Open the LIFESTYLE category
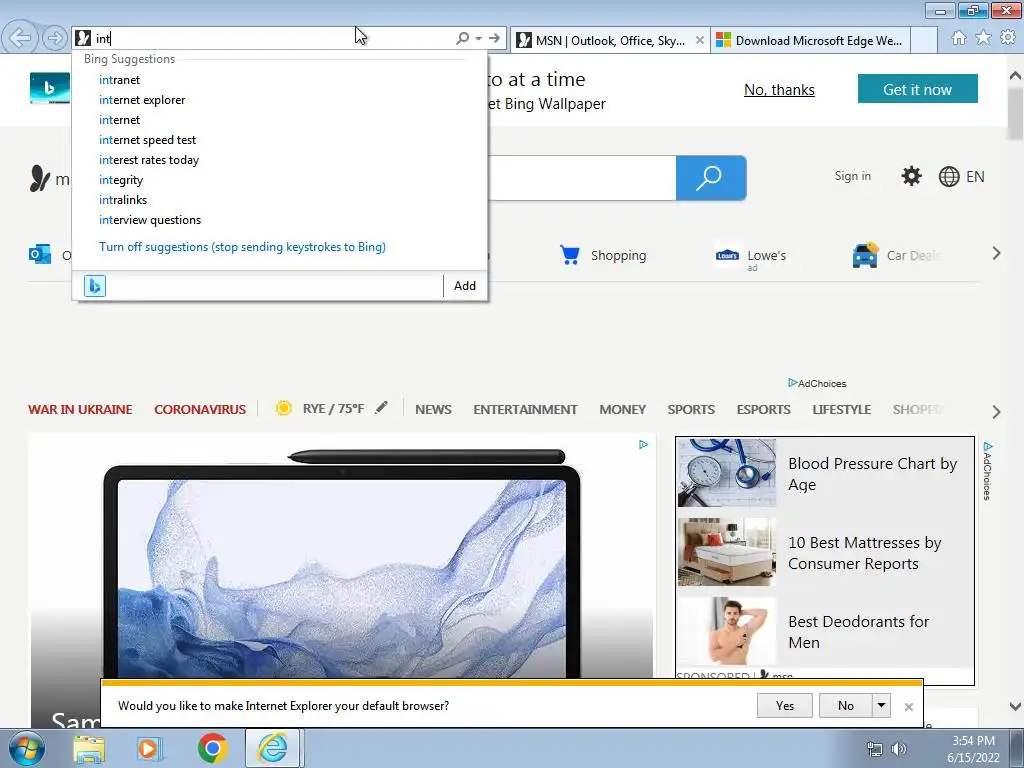 pyautogui.click(x=841, y=409)
